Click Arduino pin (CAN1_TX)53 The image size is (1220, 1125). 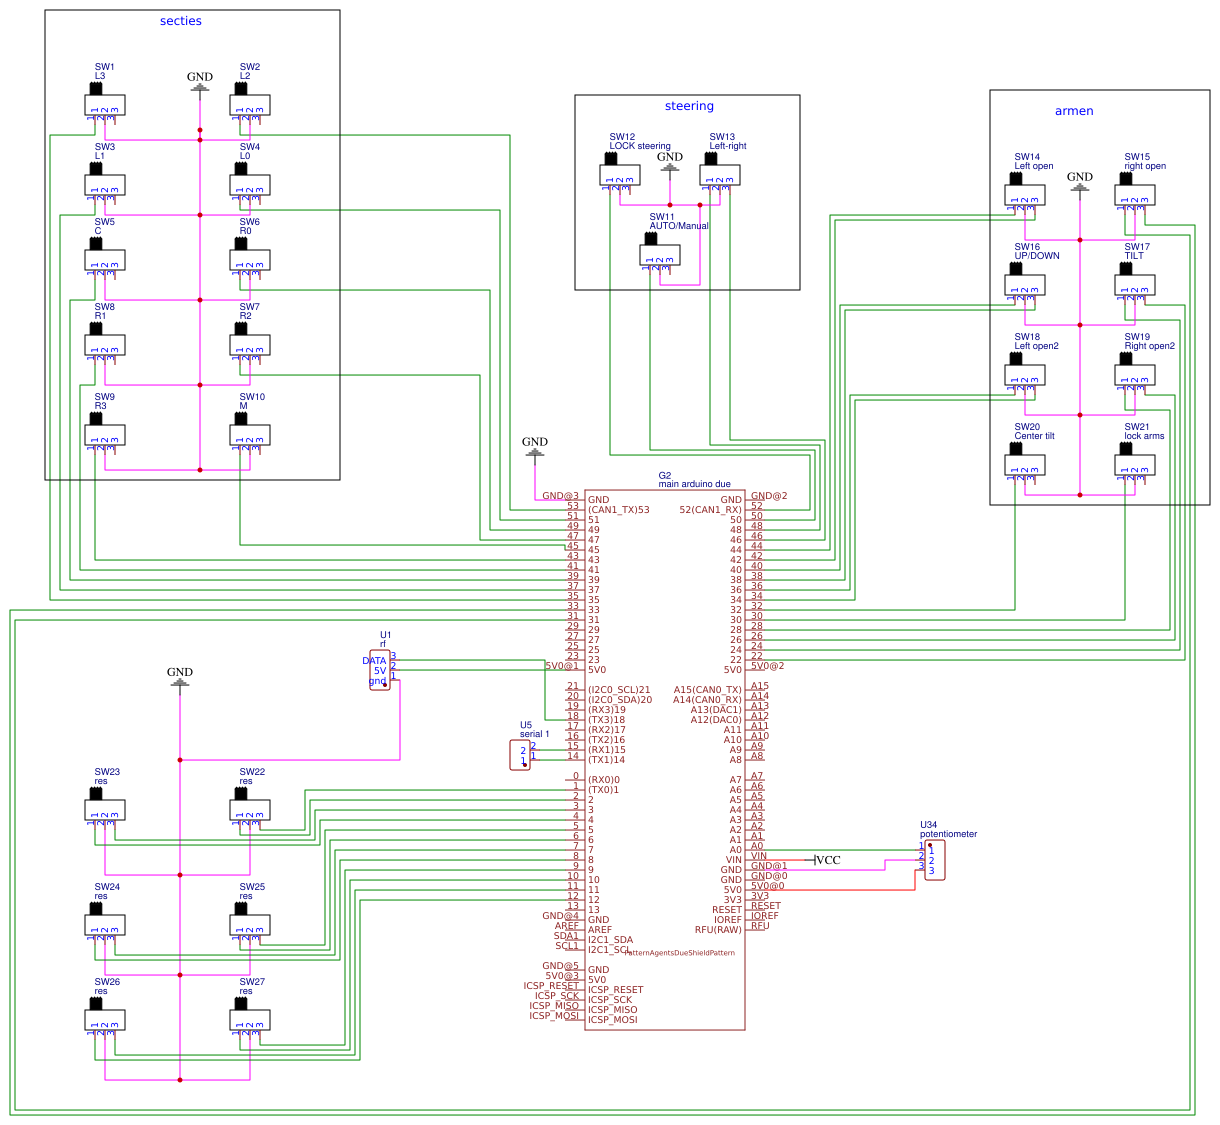pyautogui.click(x=619, y=510)
